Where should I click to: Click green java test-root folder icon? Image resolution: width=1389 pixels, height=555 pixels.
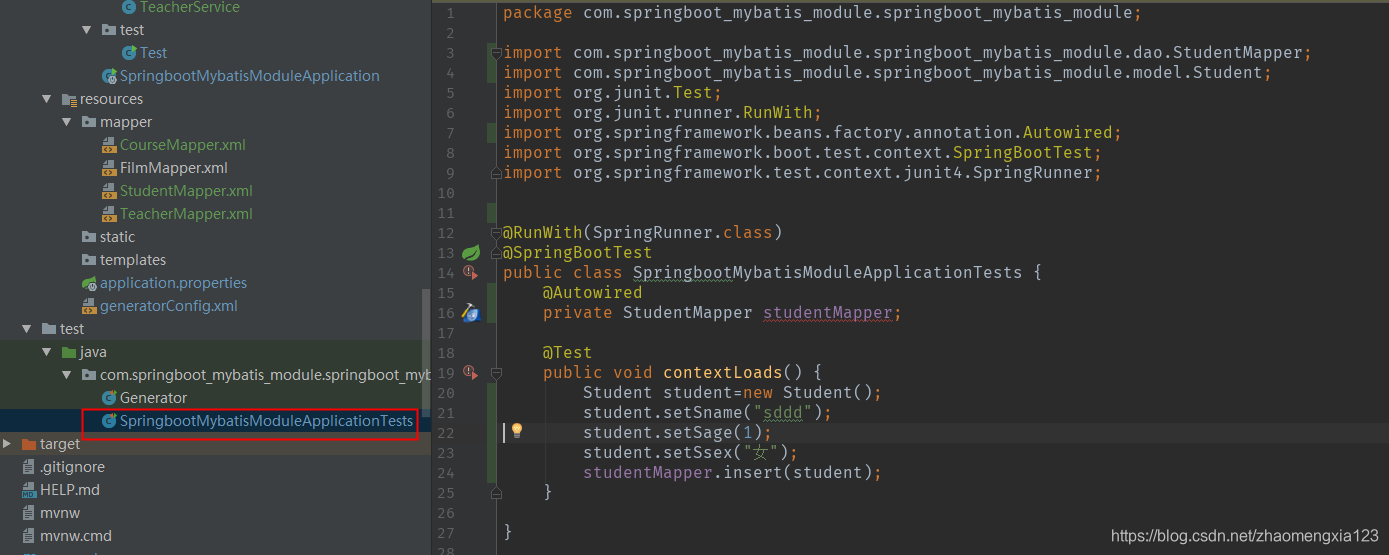70,352
